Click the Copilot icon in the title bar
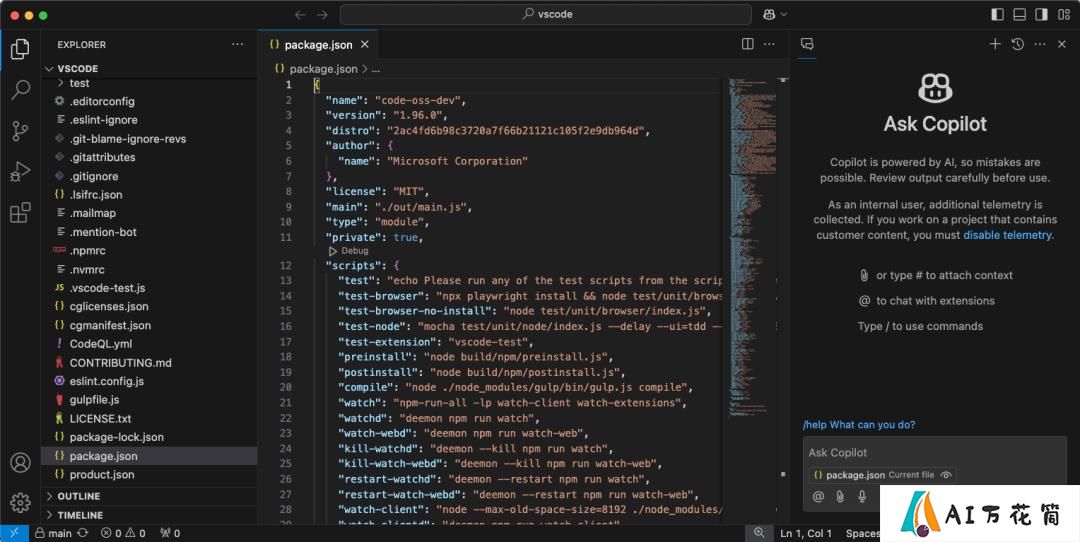Screen dimensions: 1080x542 769,14
